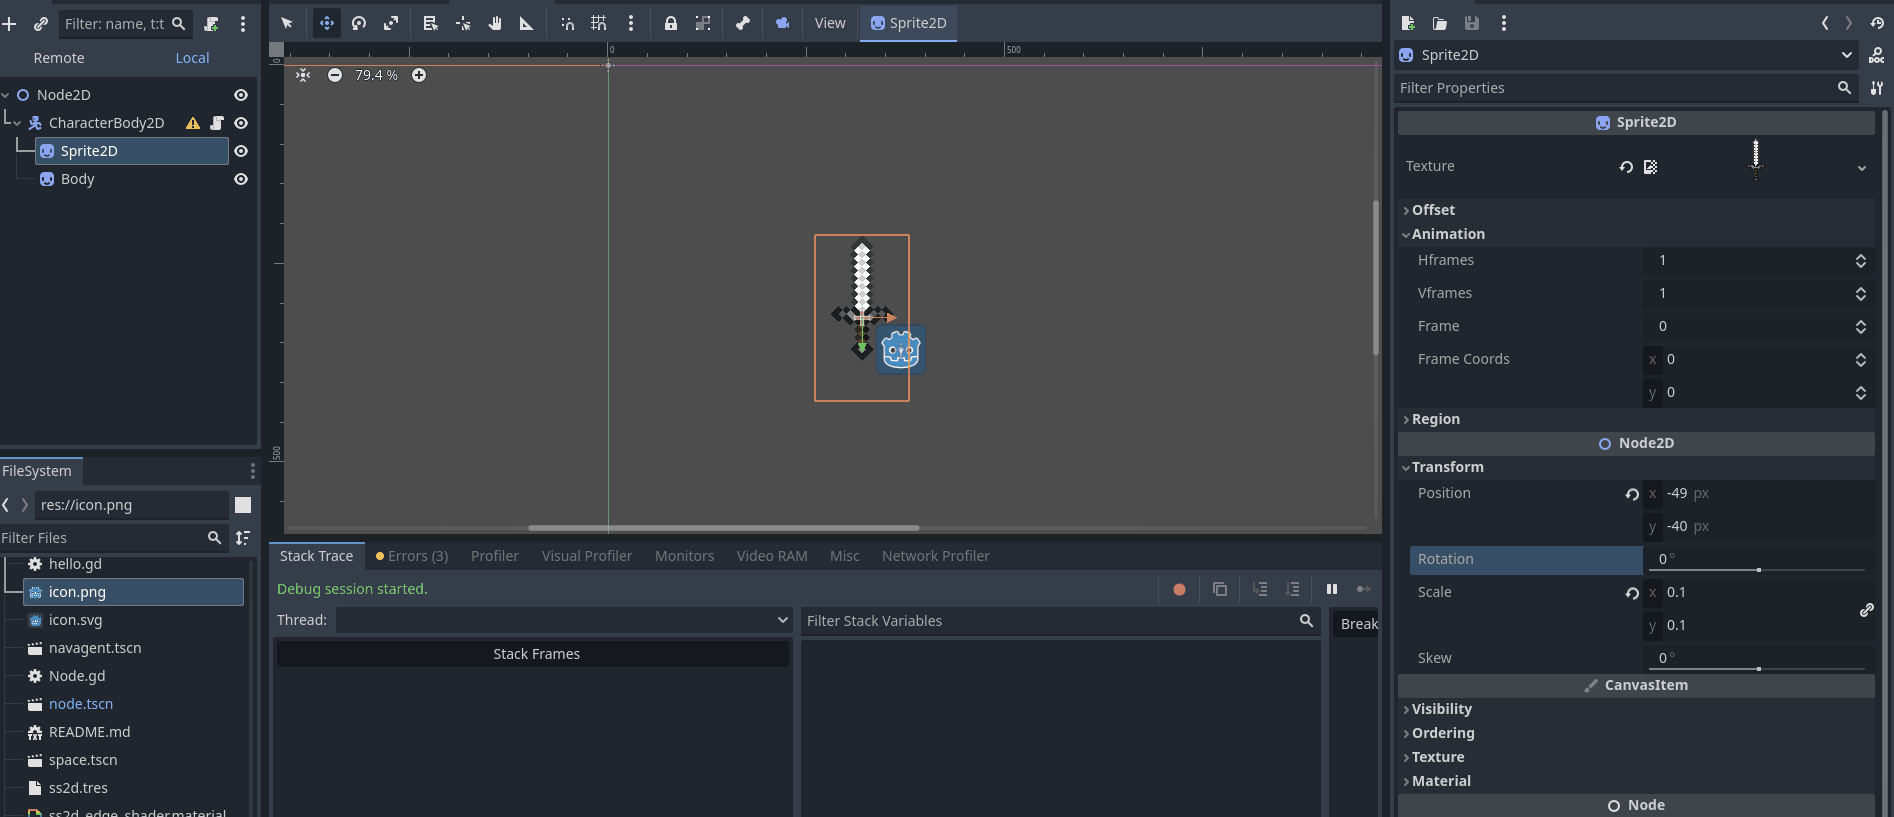The height and width of the screenshot is (817, 1894).
Task: Copy the debugger error
Action: (x=1220, y=589)
